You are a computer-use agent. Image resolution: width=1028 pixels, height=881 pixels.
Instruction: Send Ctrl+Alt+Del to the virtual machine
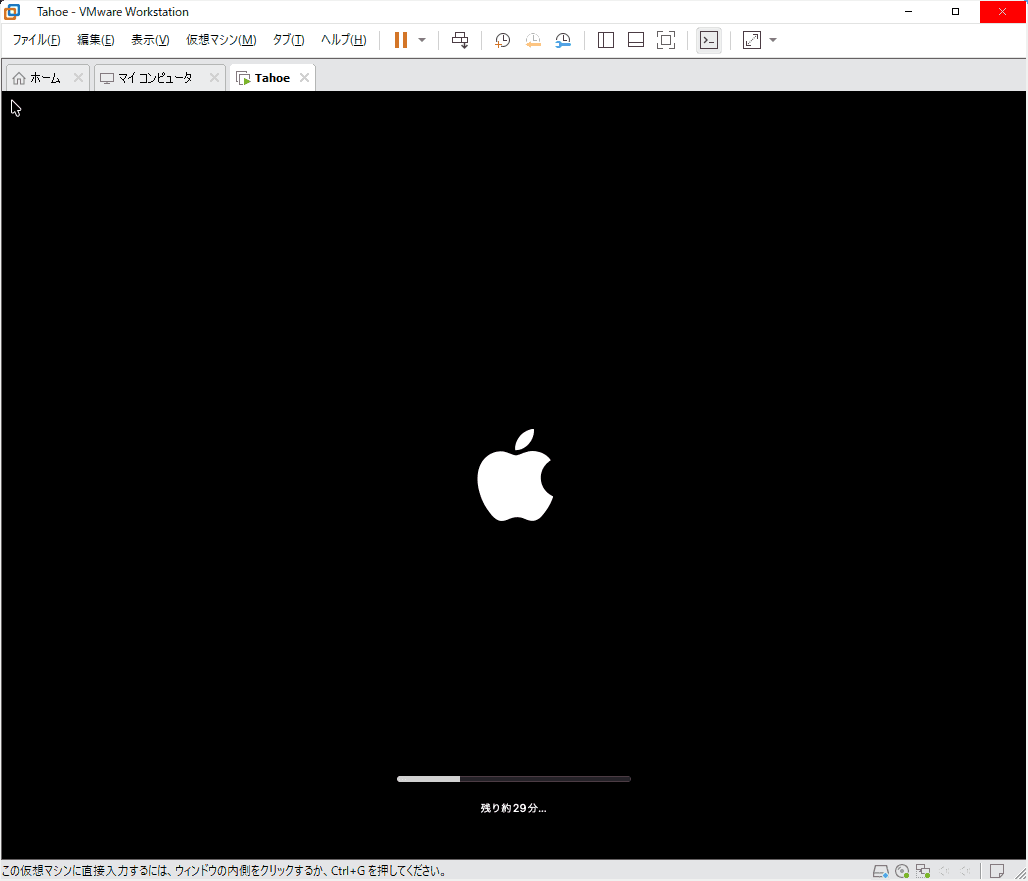click(x=460, y=40)
